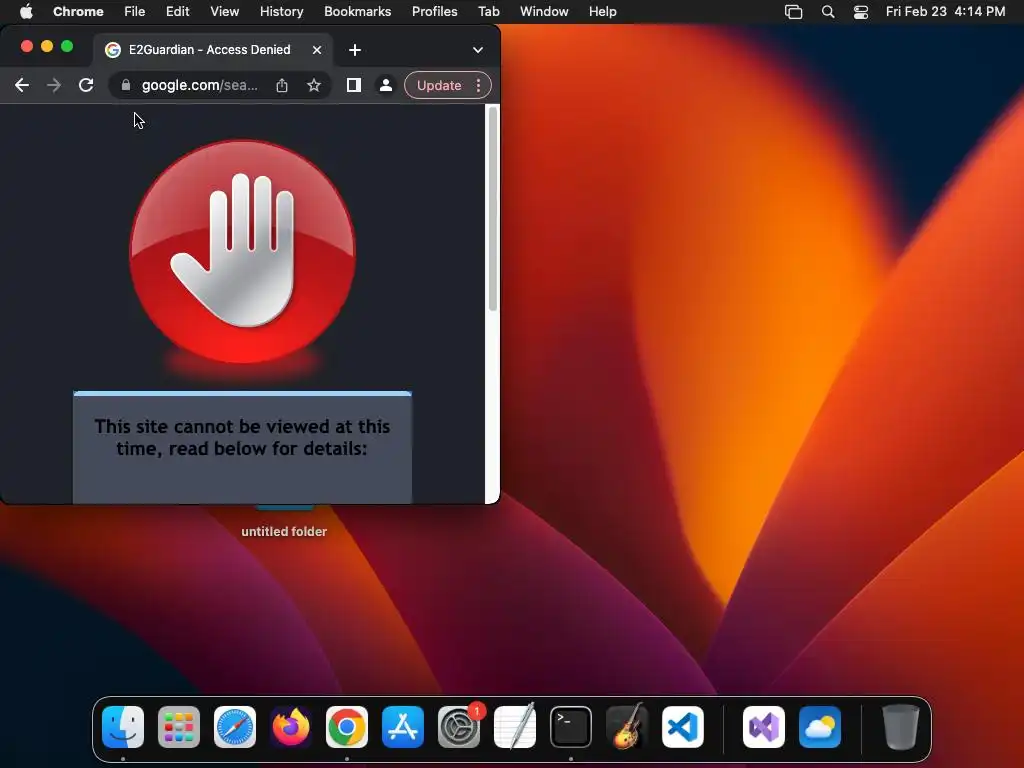Launch Visual Studio Code from the Dock
This screenshot has width=1024, height=768.
(682, 727)
